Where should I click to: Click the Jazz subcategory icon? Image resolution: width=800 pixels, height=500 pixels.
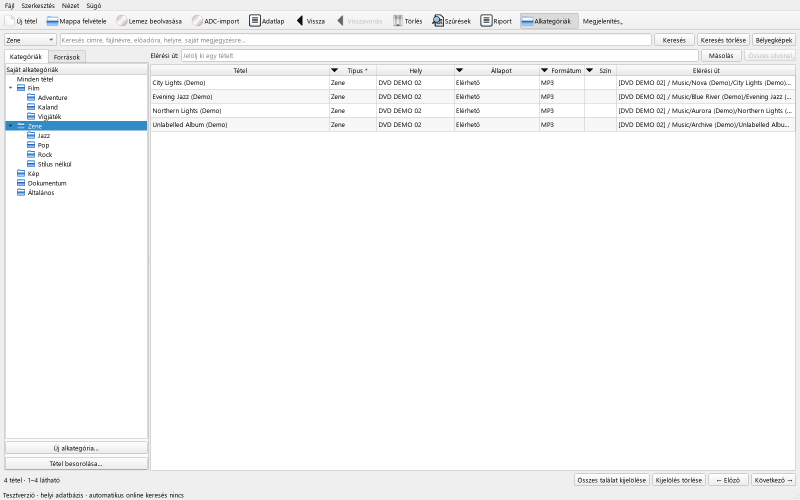(31, 136)
